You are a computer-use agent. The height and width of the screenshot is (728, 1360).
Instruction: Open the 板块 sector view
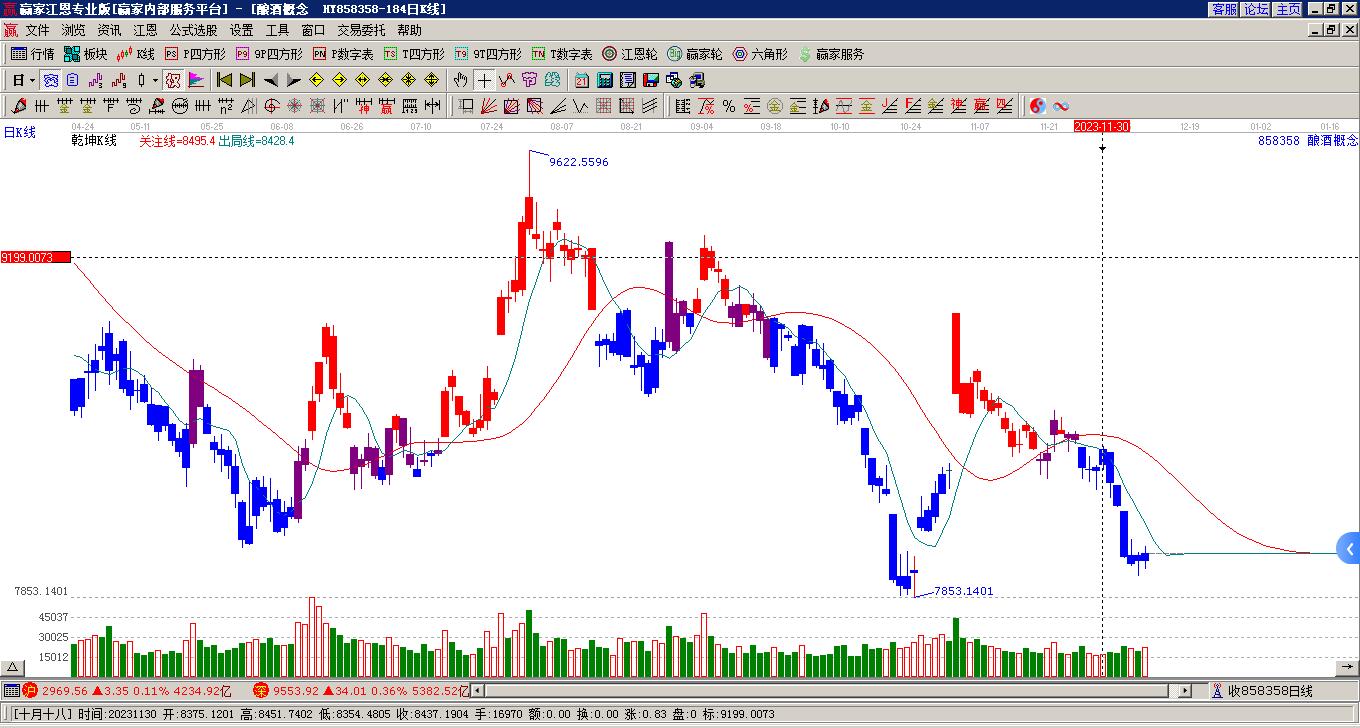pos(86,54)
